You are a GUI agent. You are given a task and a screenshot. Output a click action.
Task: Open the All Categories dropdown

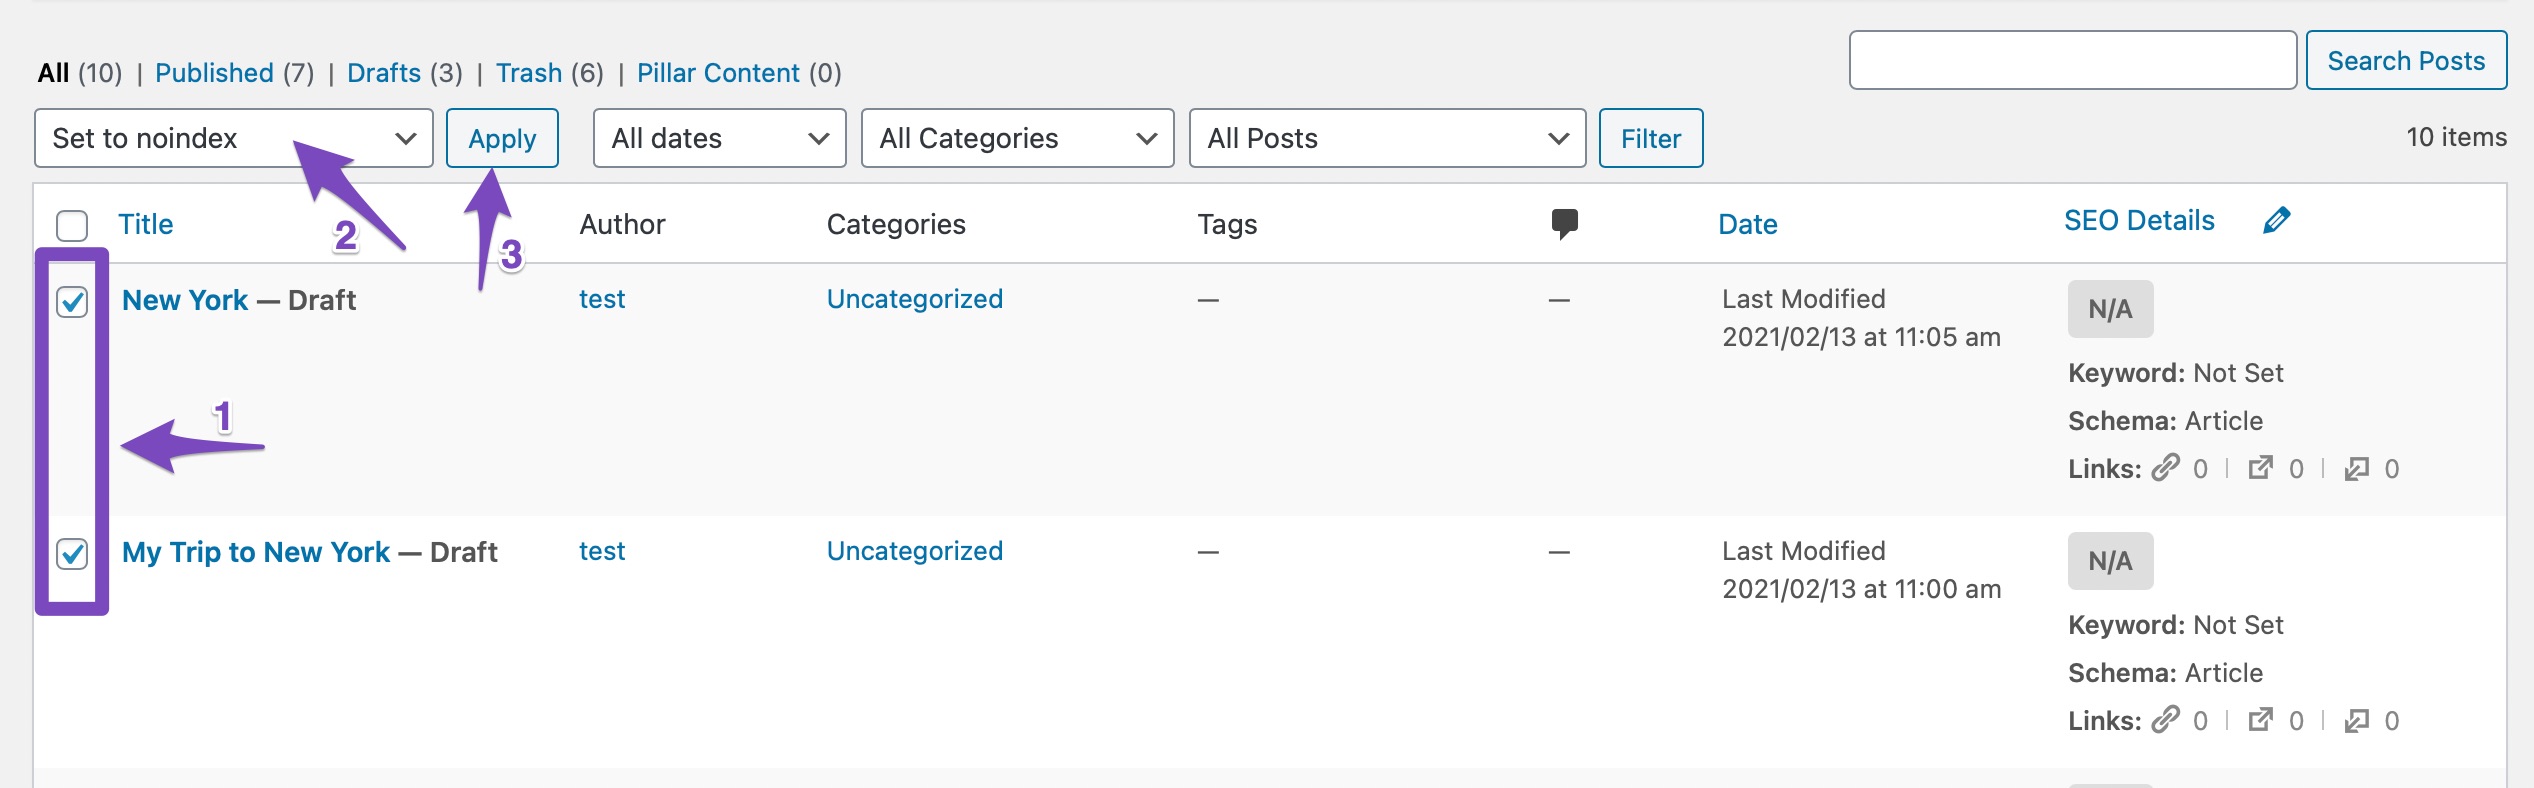click(1017, 138)
